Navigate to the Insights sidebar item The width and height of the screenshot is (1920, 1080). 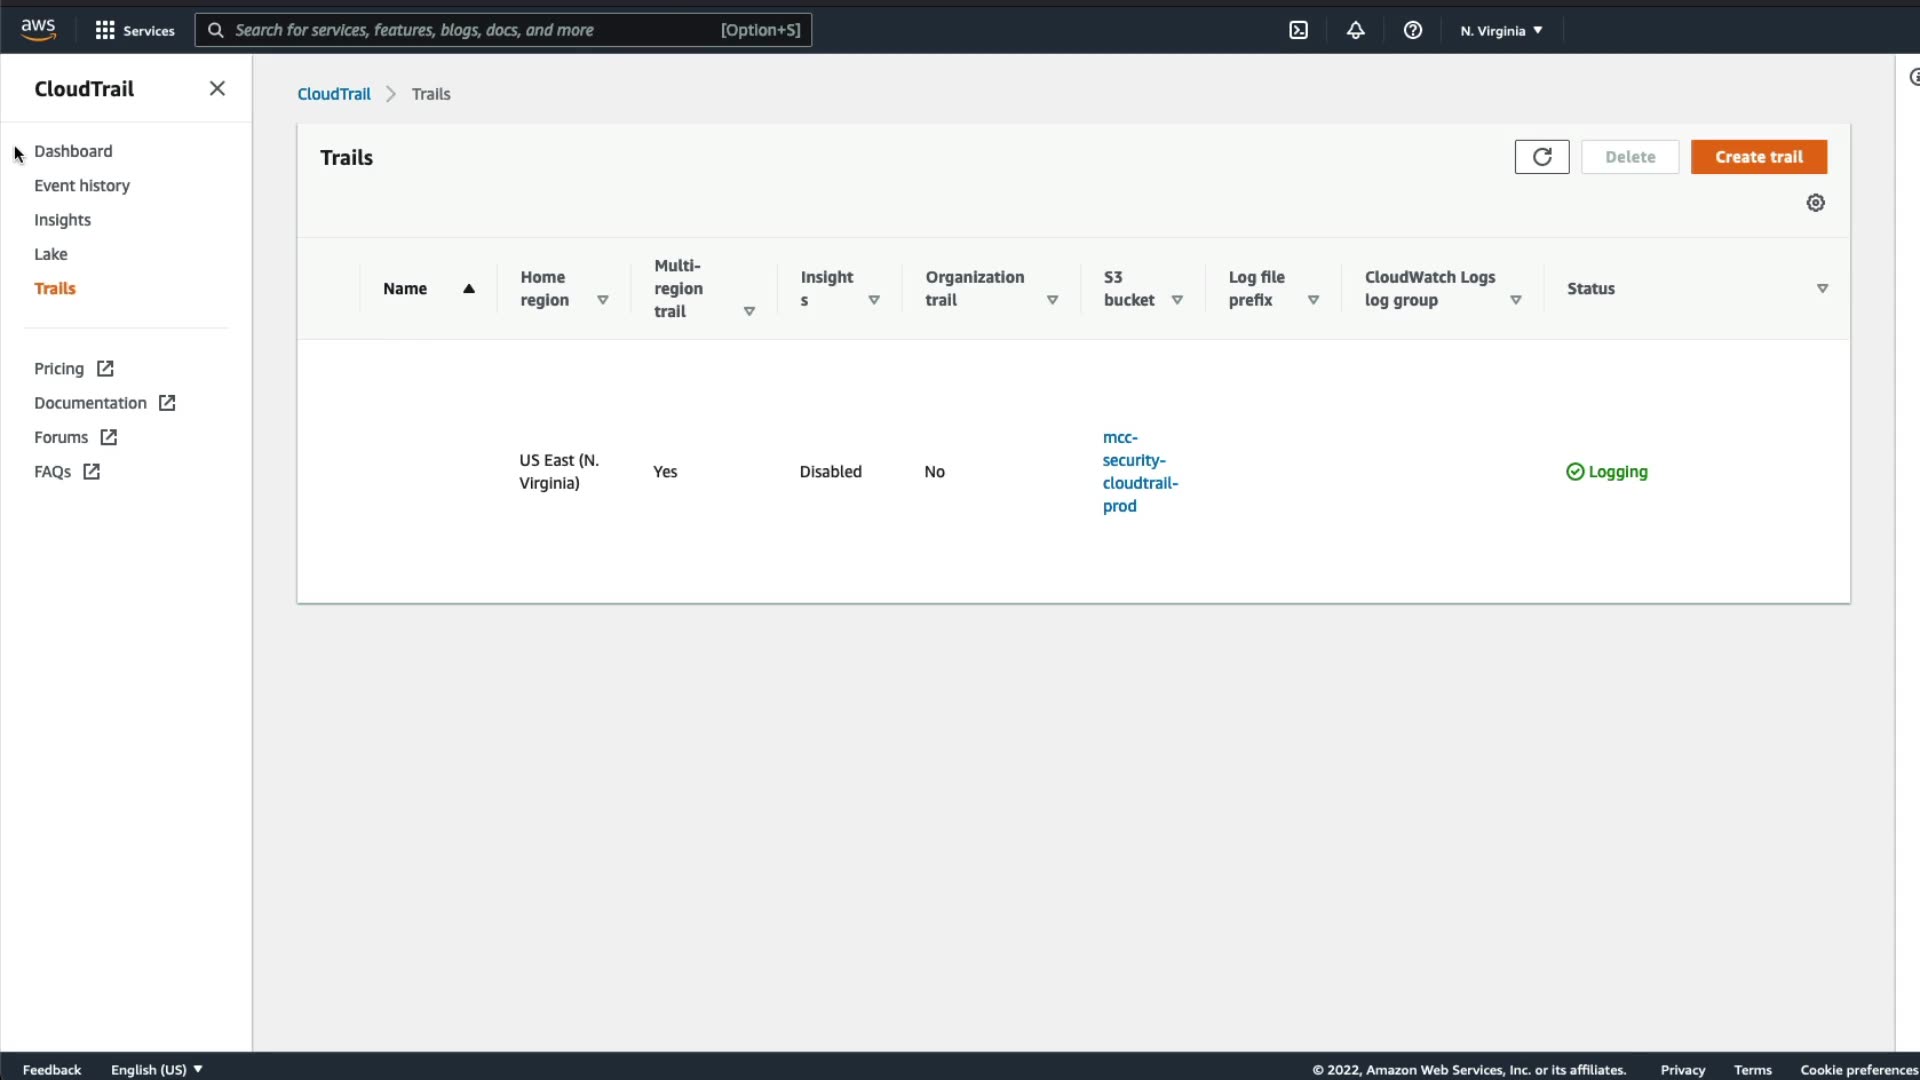62,220
